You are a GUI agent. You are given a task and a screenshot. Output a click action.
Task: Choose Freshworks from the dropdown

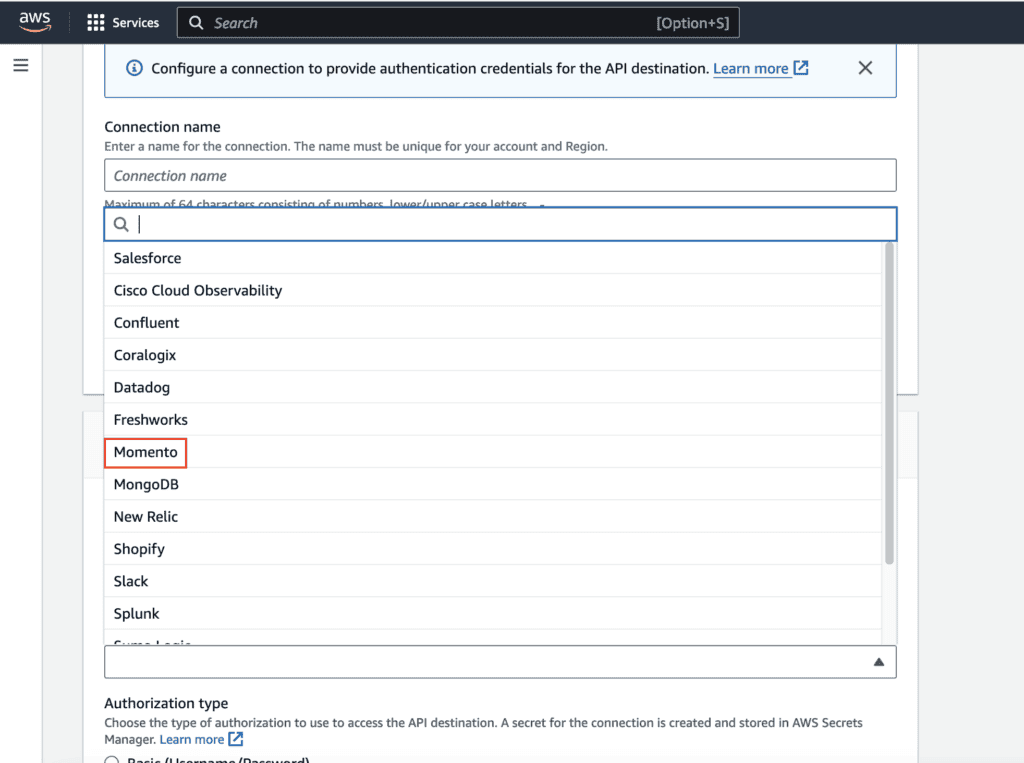click(x=492, y=419)
